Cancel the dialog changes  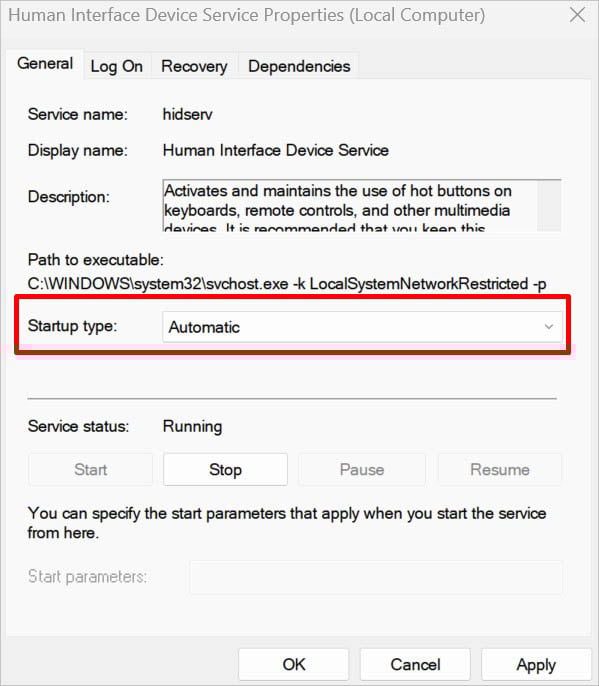click(x=415, y=665)
